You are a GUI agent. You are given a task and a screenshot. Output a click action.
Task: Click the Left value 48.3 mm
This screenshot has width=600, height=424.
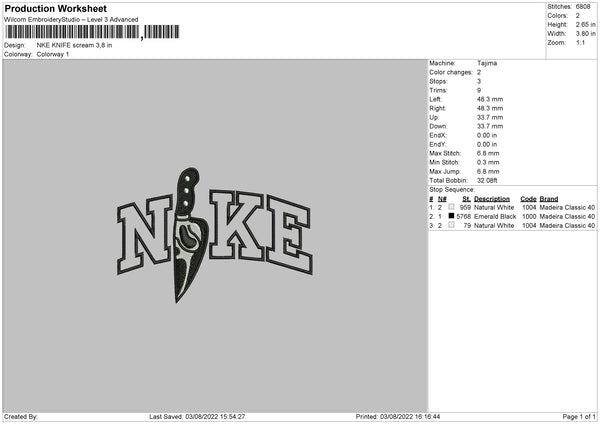tap(490, 99)
